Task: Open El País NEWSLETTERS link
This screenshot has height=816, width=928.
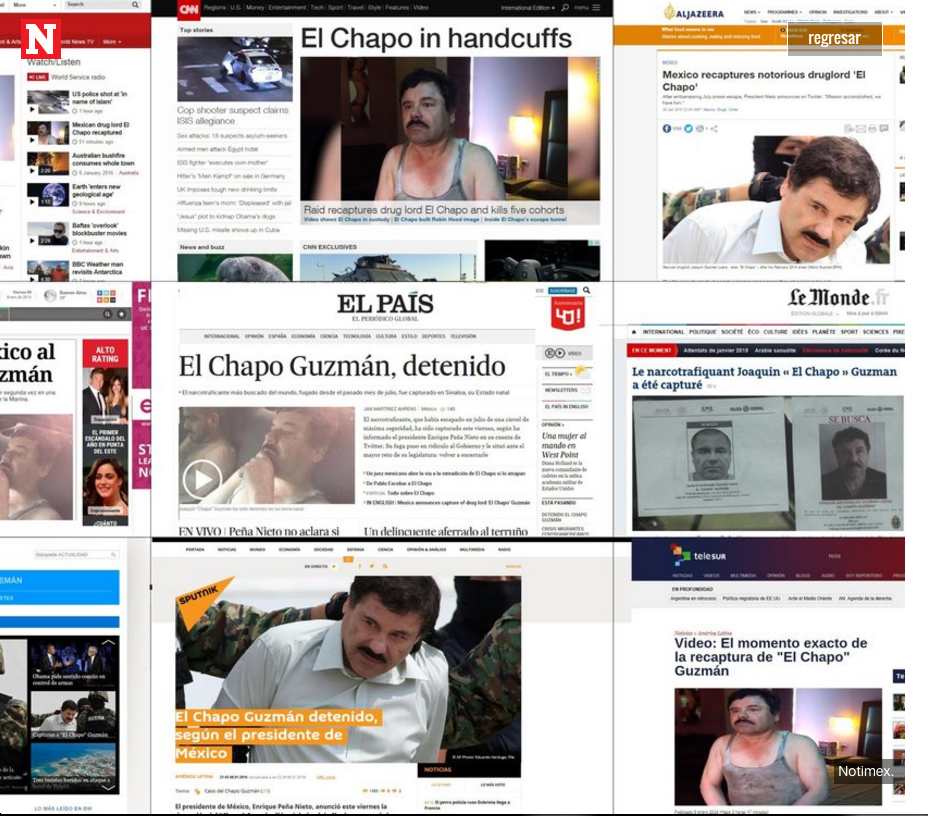Action: coord(561,390)
